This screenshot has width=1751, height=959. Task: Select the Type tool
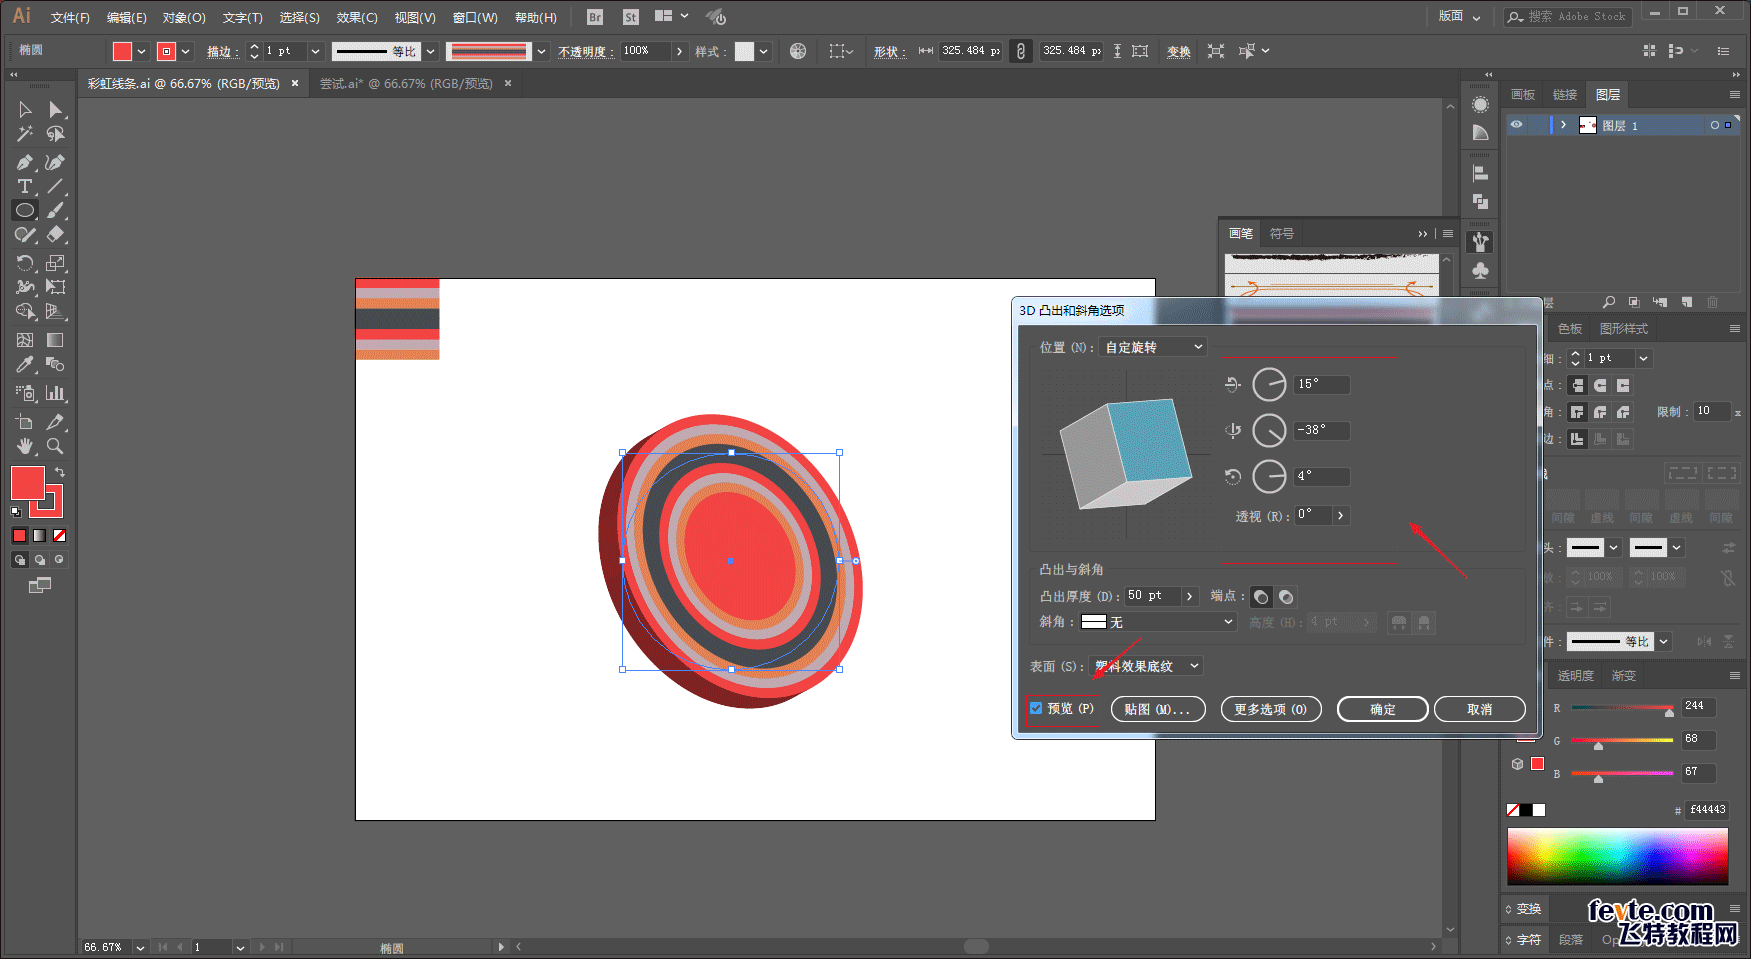[x=24, y=187]
